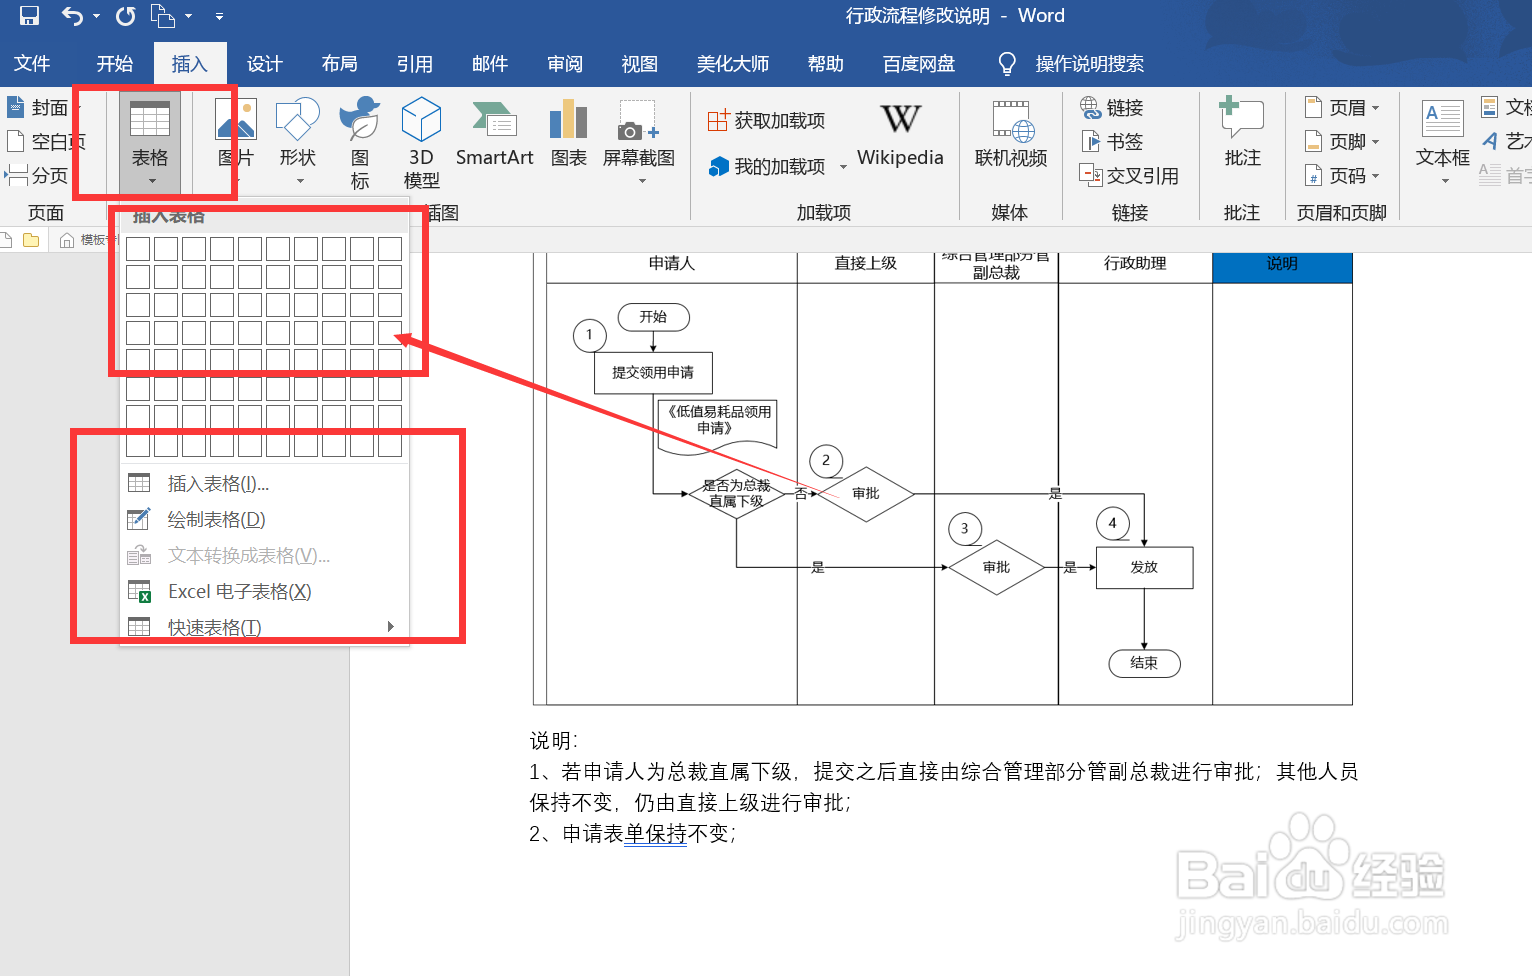Open the 页眉 header dropdown
The height and width of the screenshot is (976, 1532).
pyautogui.click(x=1343, y=106)
